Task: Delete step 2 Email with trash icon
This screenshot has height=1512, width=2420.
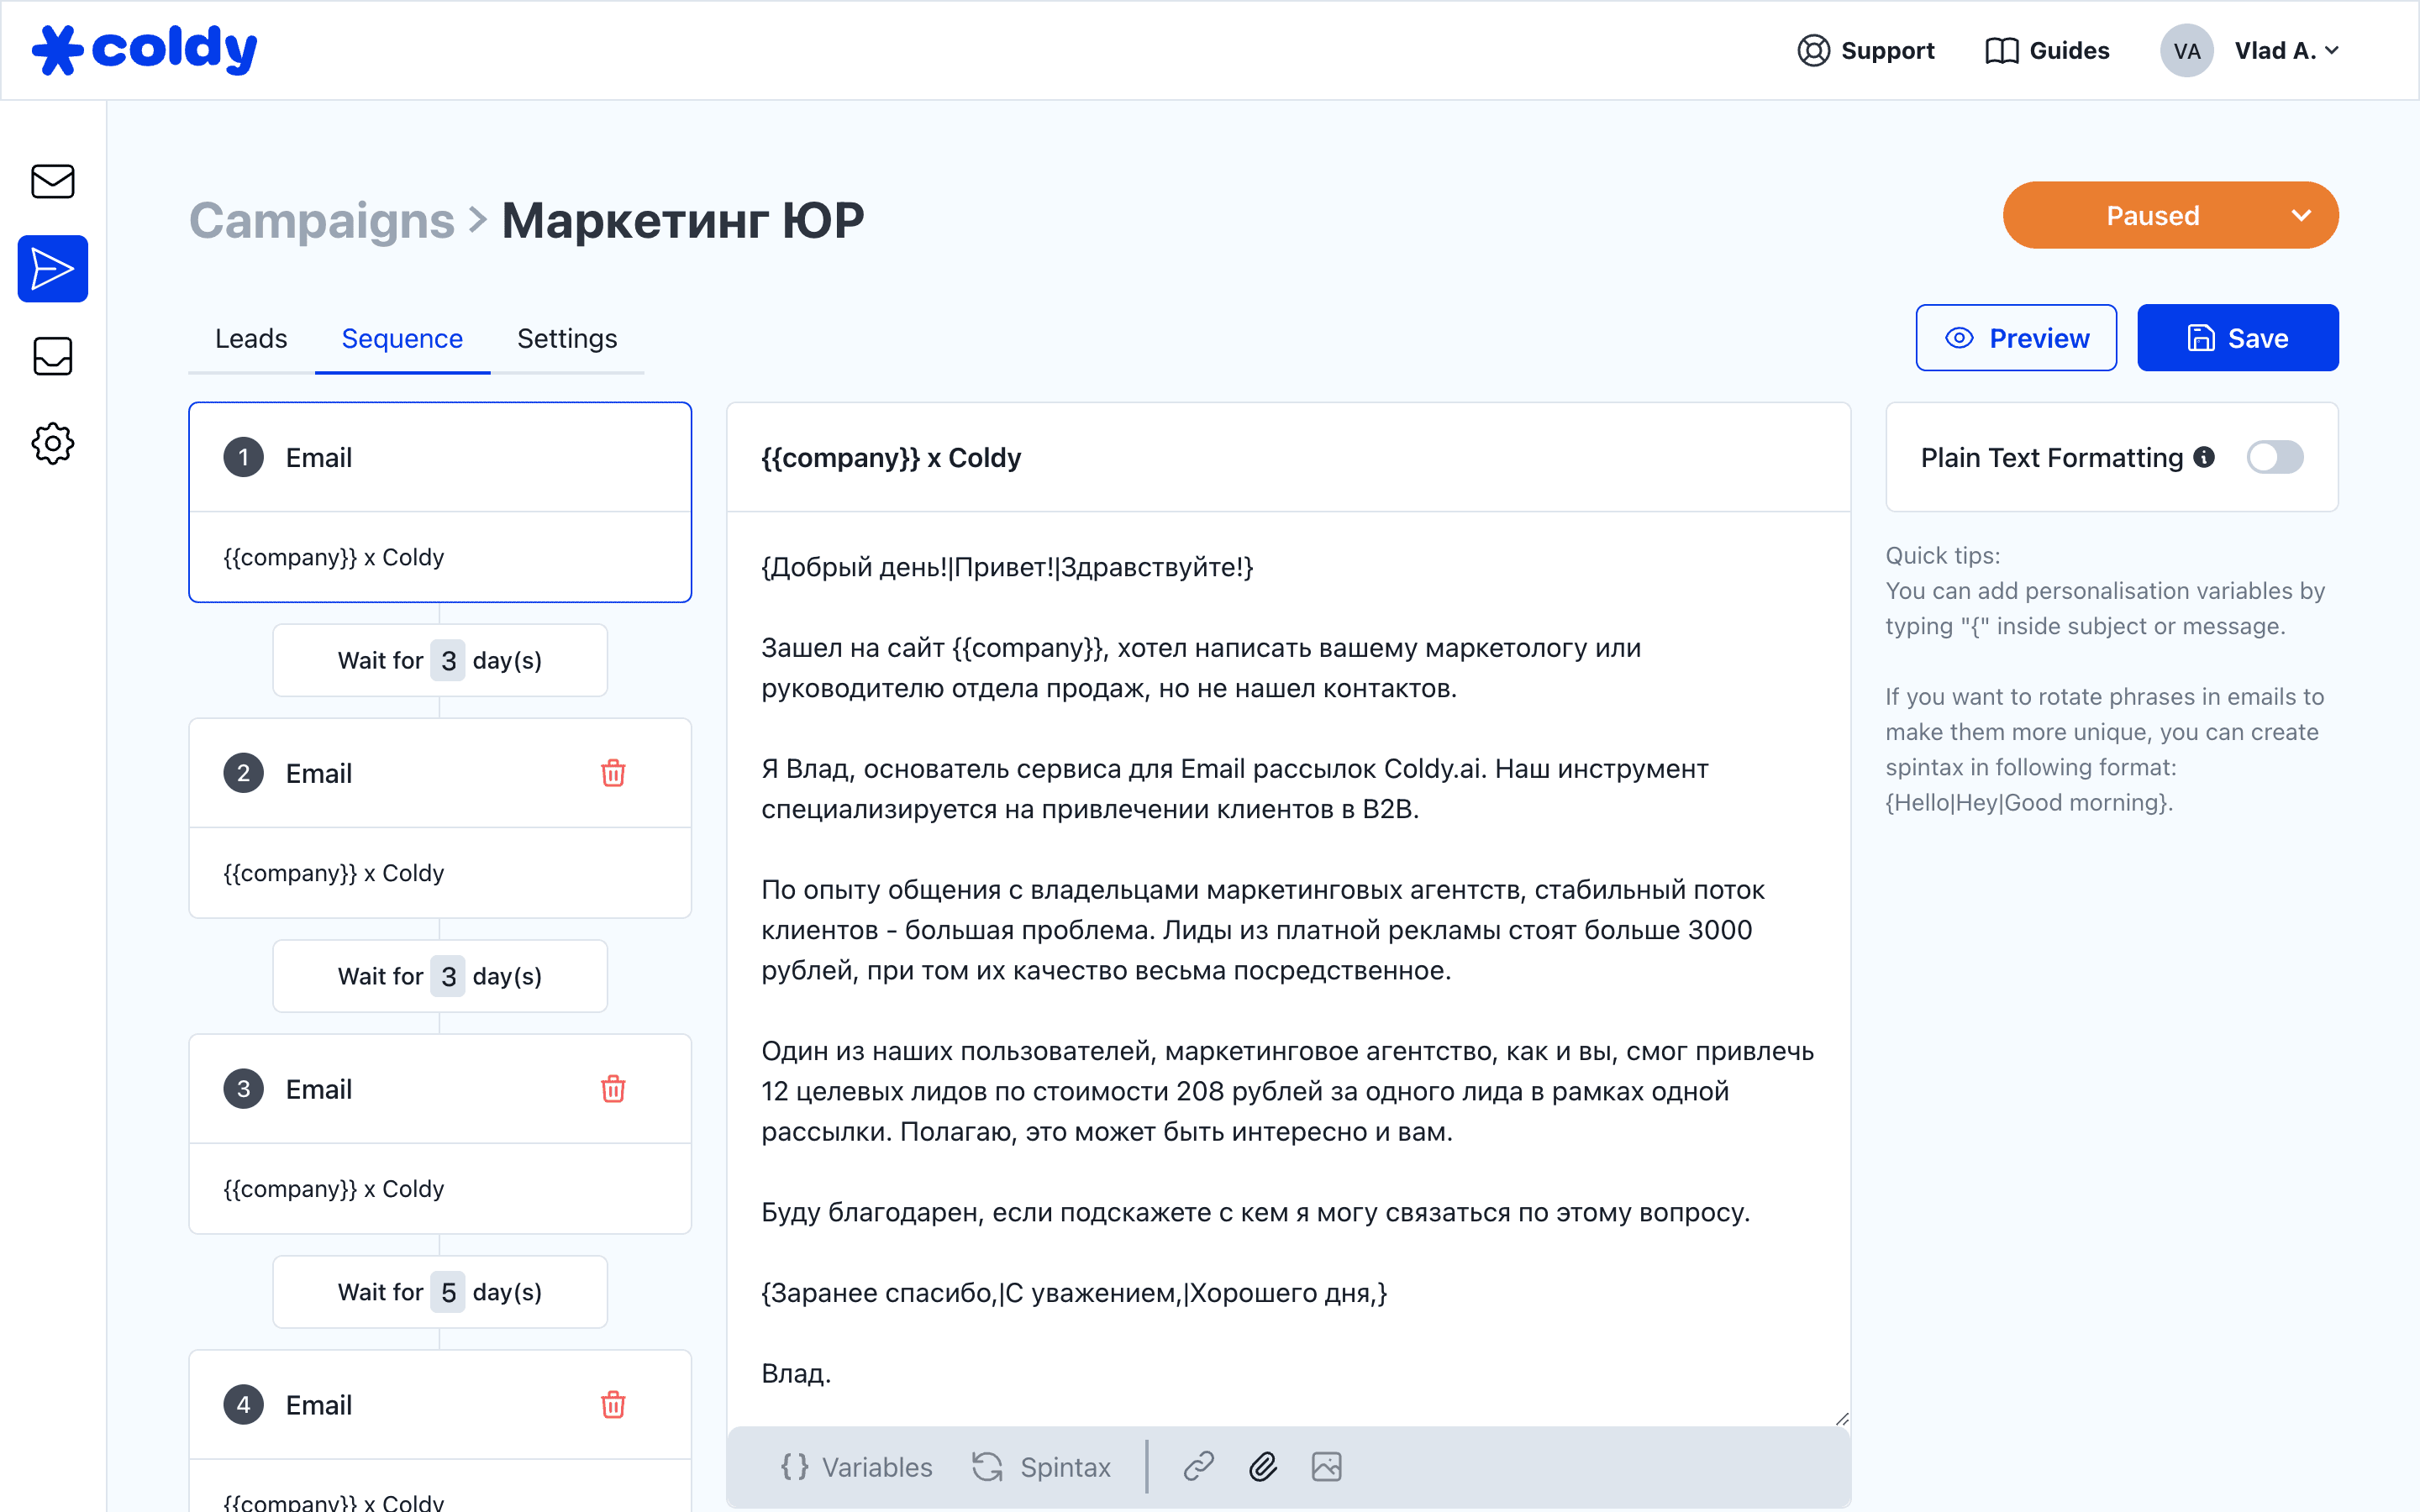Action: [x=613, y=773]
